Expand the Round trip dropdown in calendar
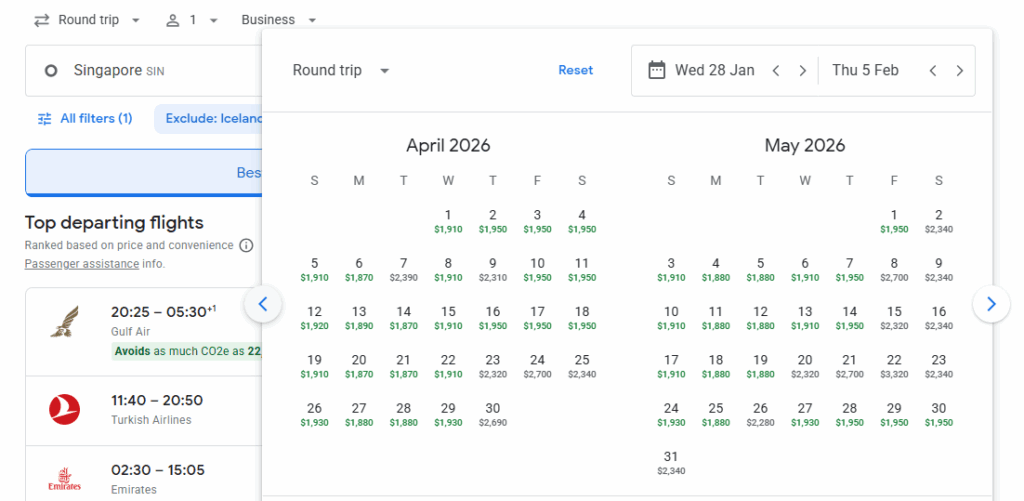This screenshot has width=1024, height=501. point(341,71)
